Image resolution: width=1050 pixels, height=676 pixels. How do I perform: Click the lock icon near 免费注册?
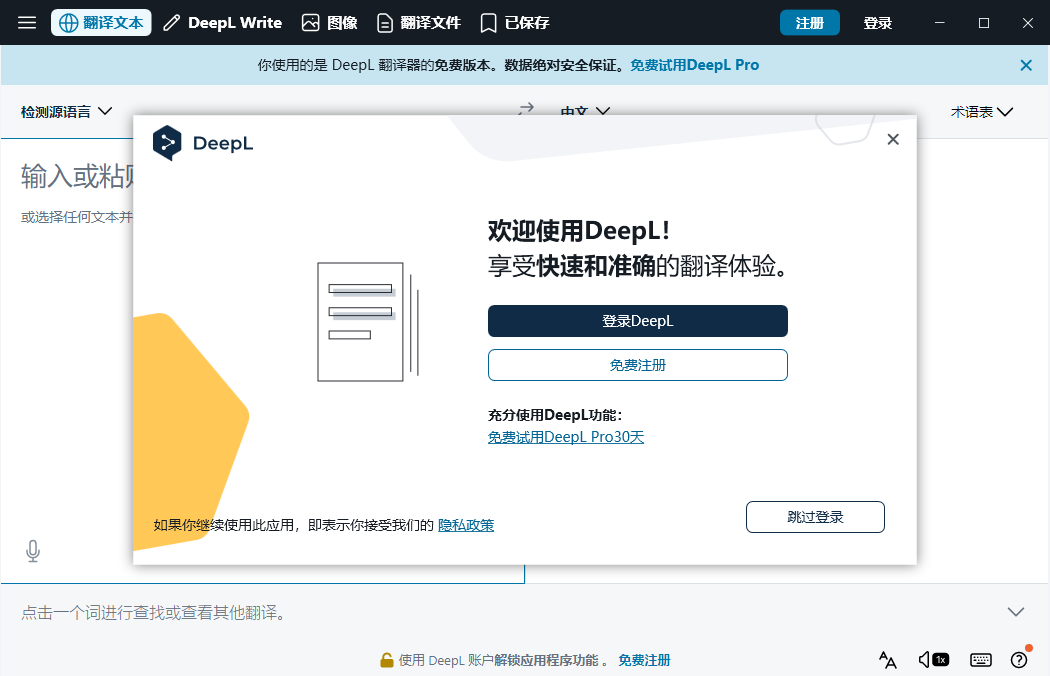click(x=386, y=660)
